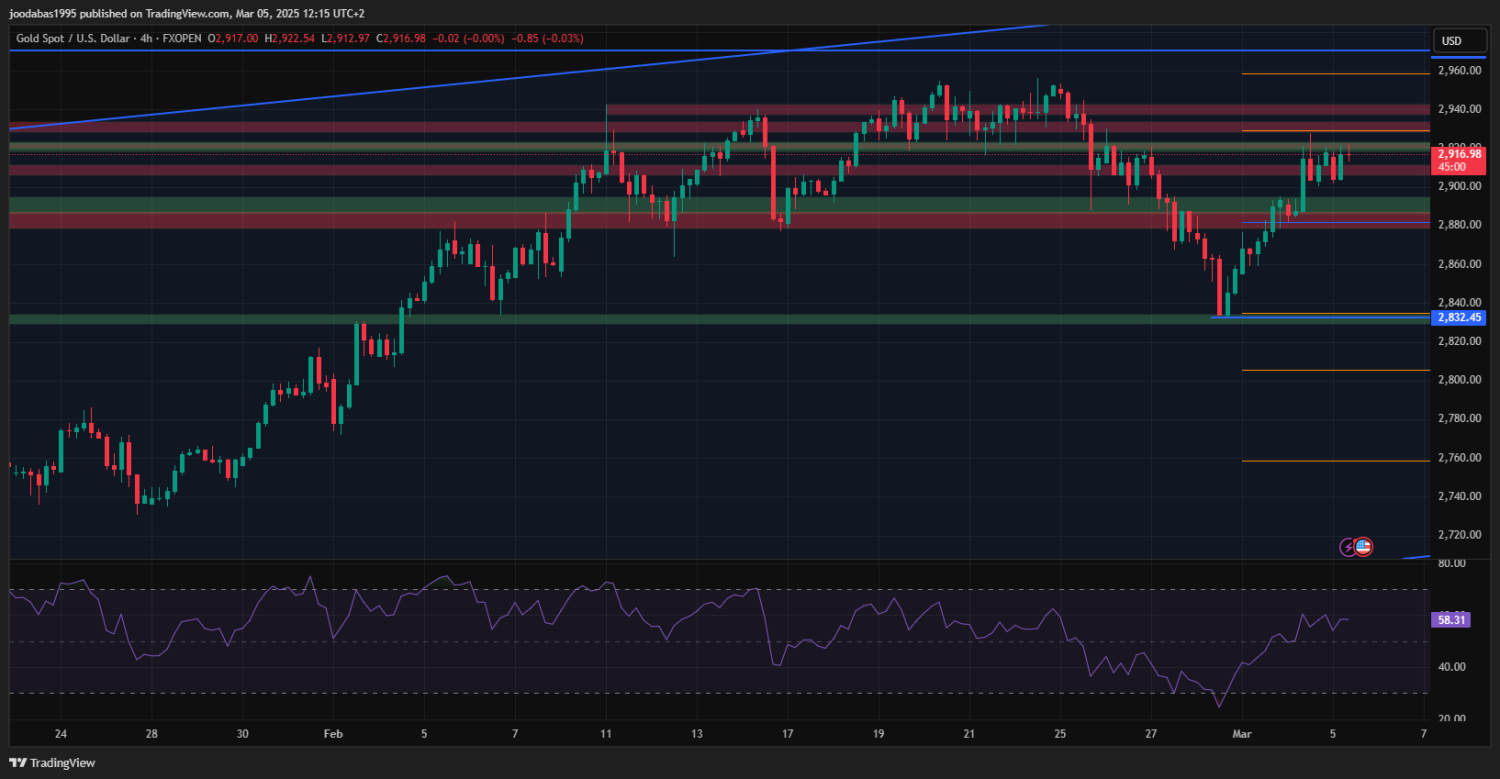Click the 13 date label on time axis
Screen dimensions: 1500x779
(x=696, y=734)
